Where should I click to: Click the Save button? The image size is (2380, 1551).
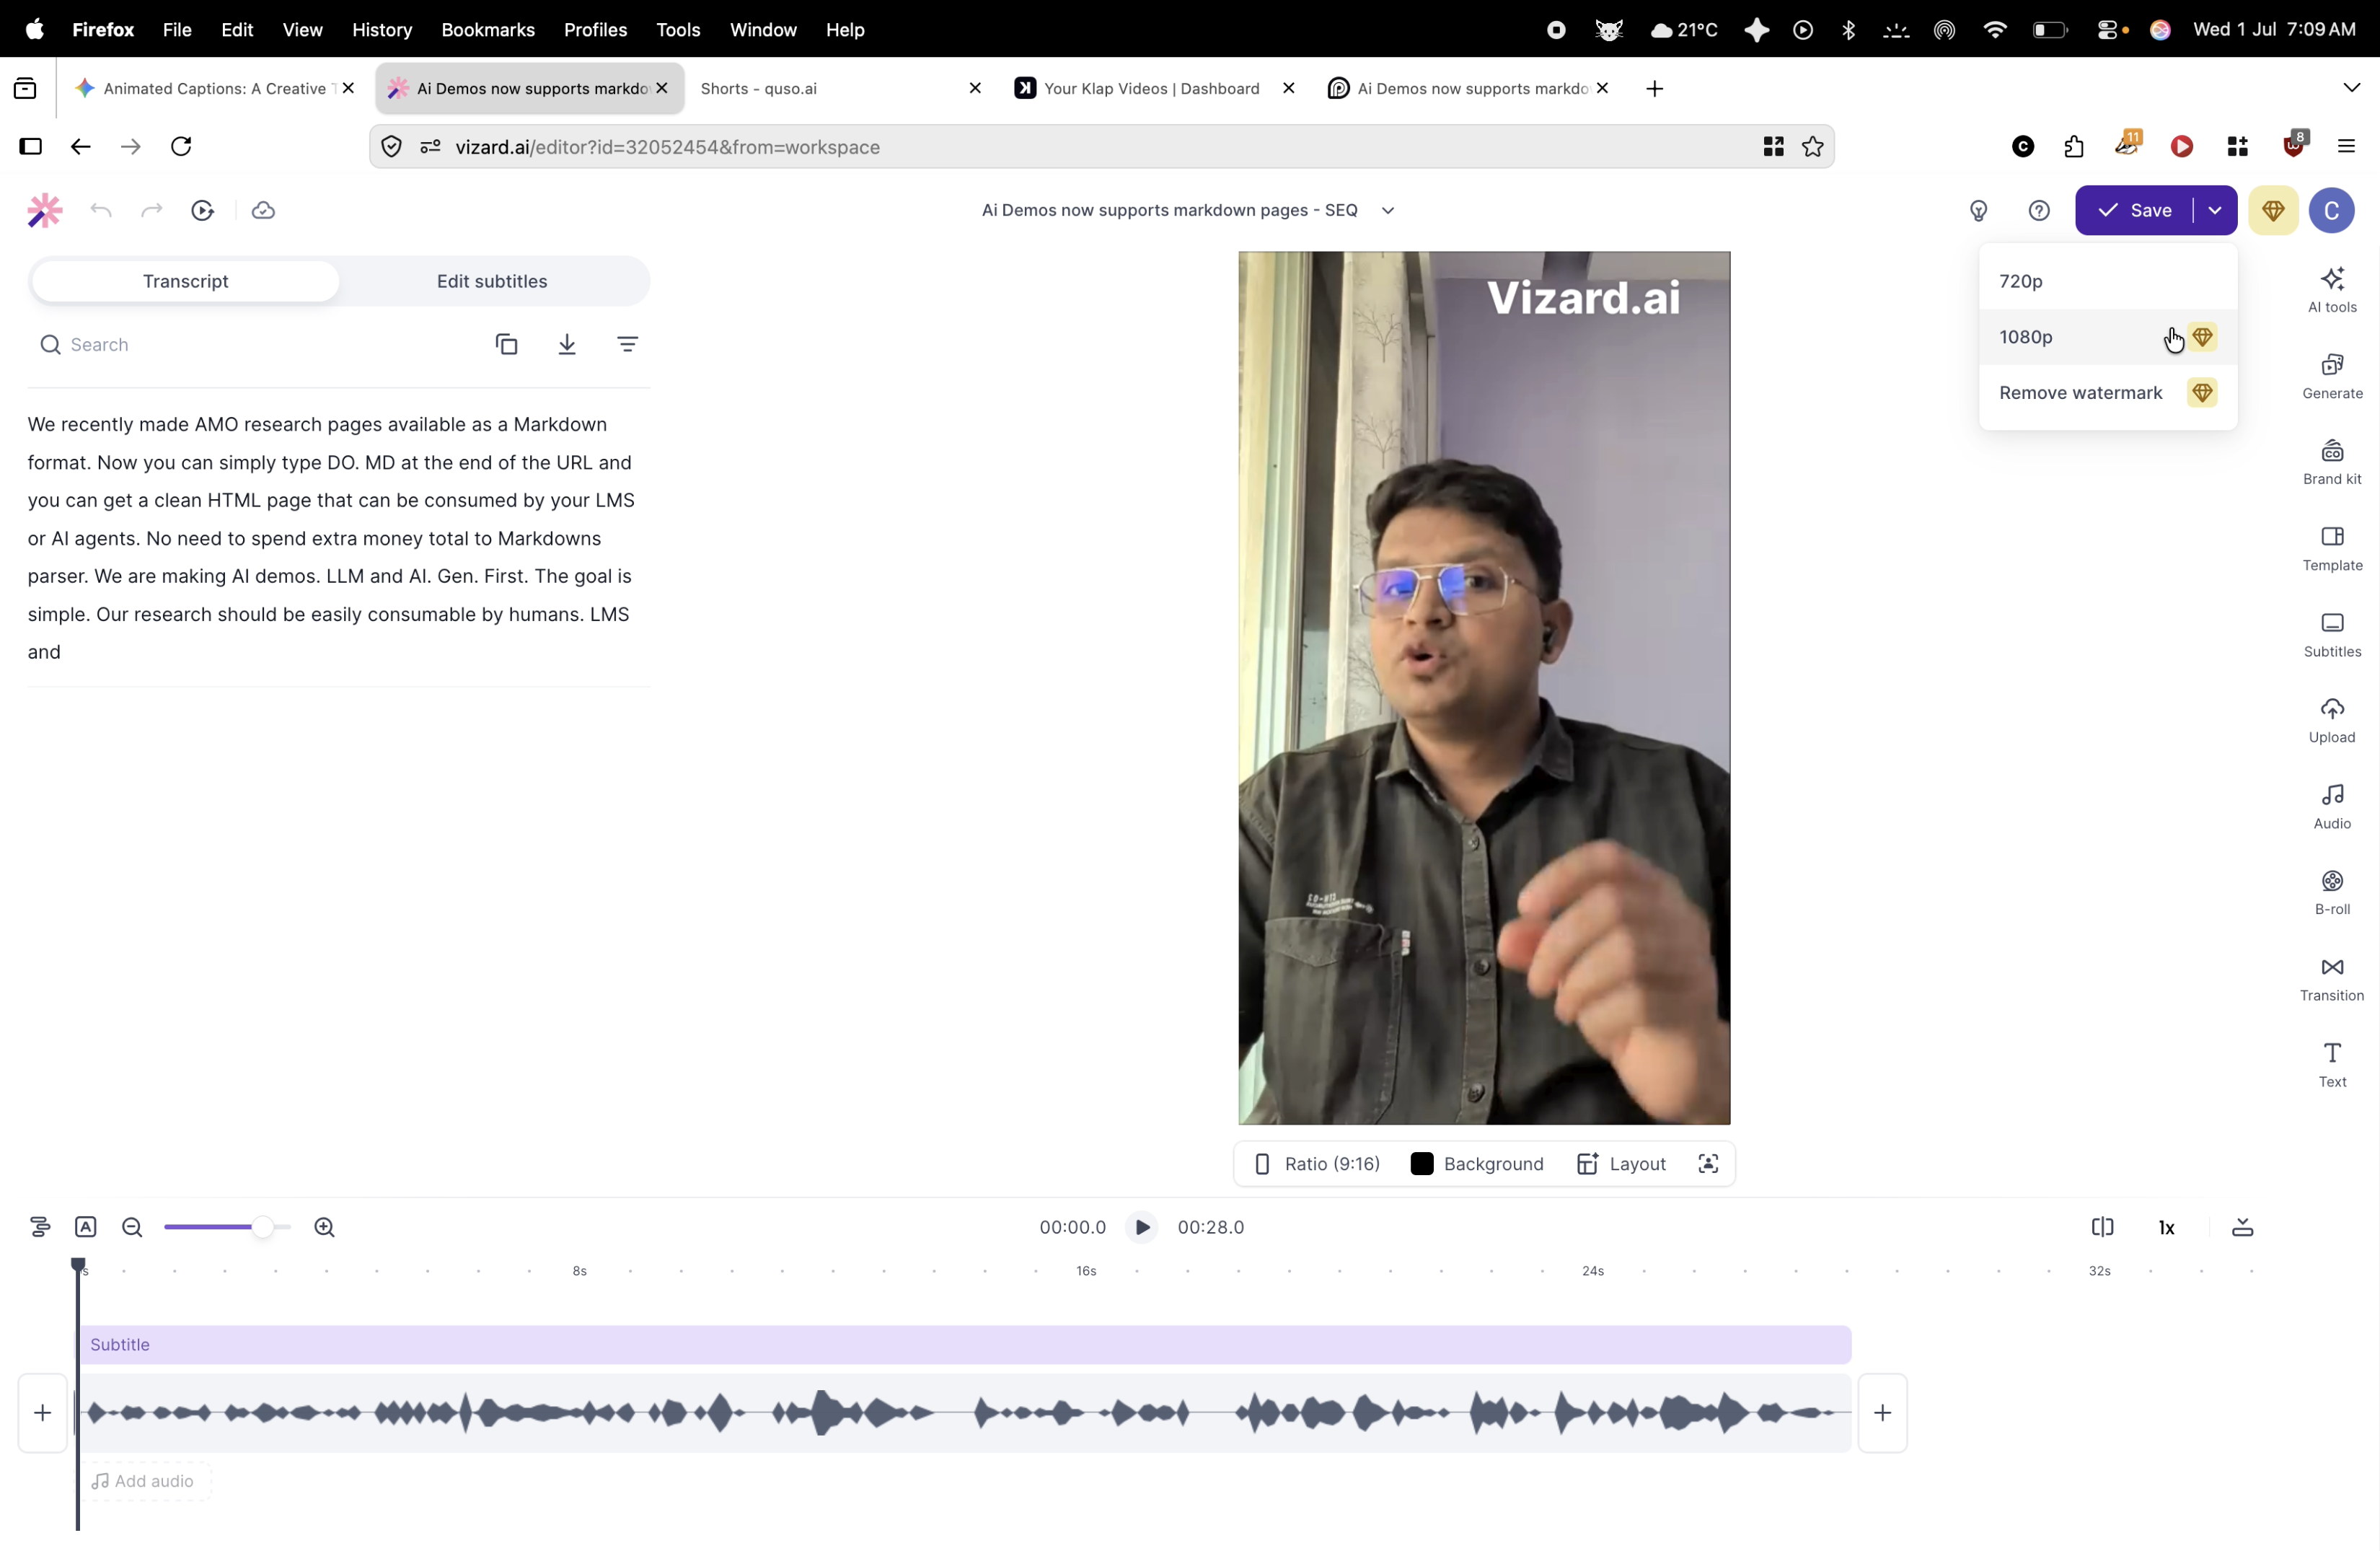pos(2134,210)
